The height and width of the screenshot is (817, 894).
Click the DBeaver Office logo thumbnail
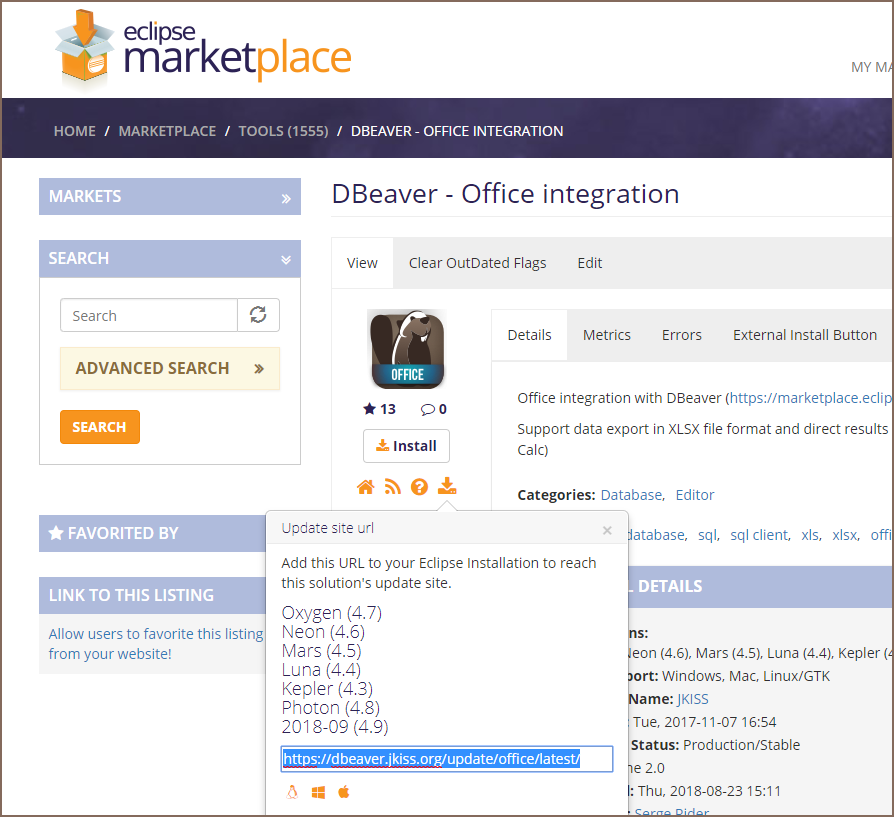[x=407, y=349]
